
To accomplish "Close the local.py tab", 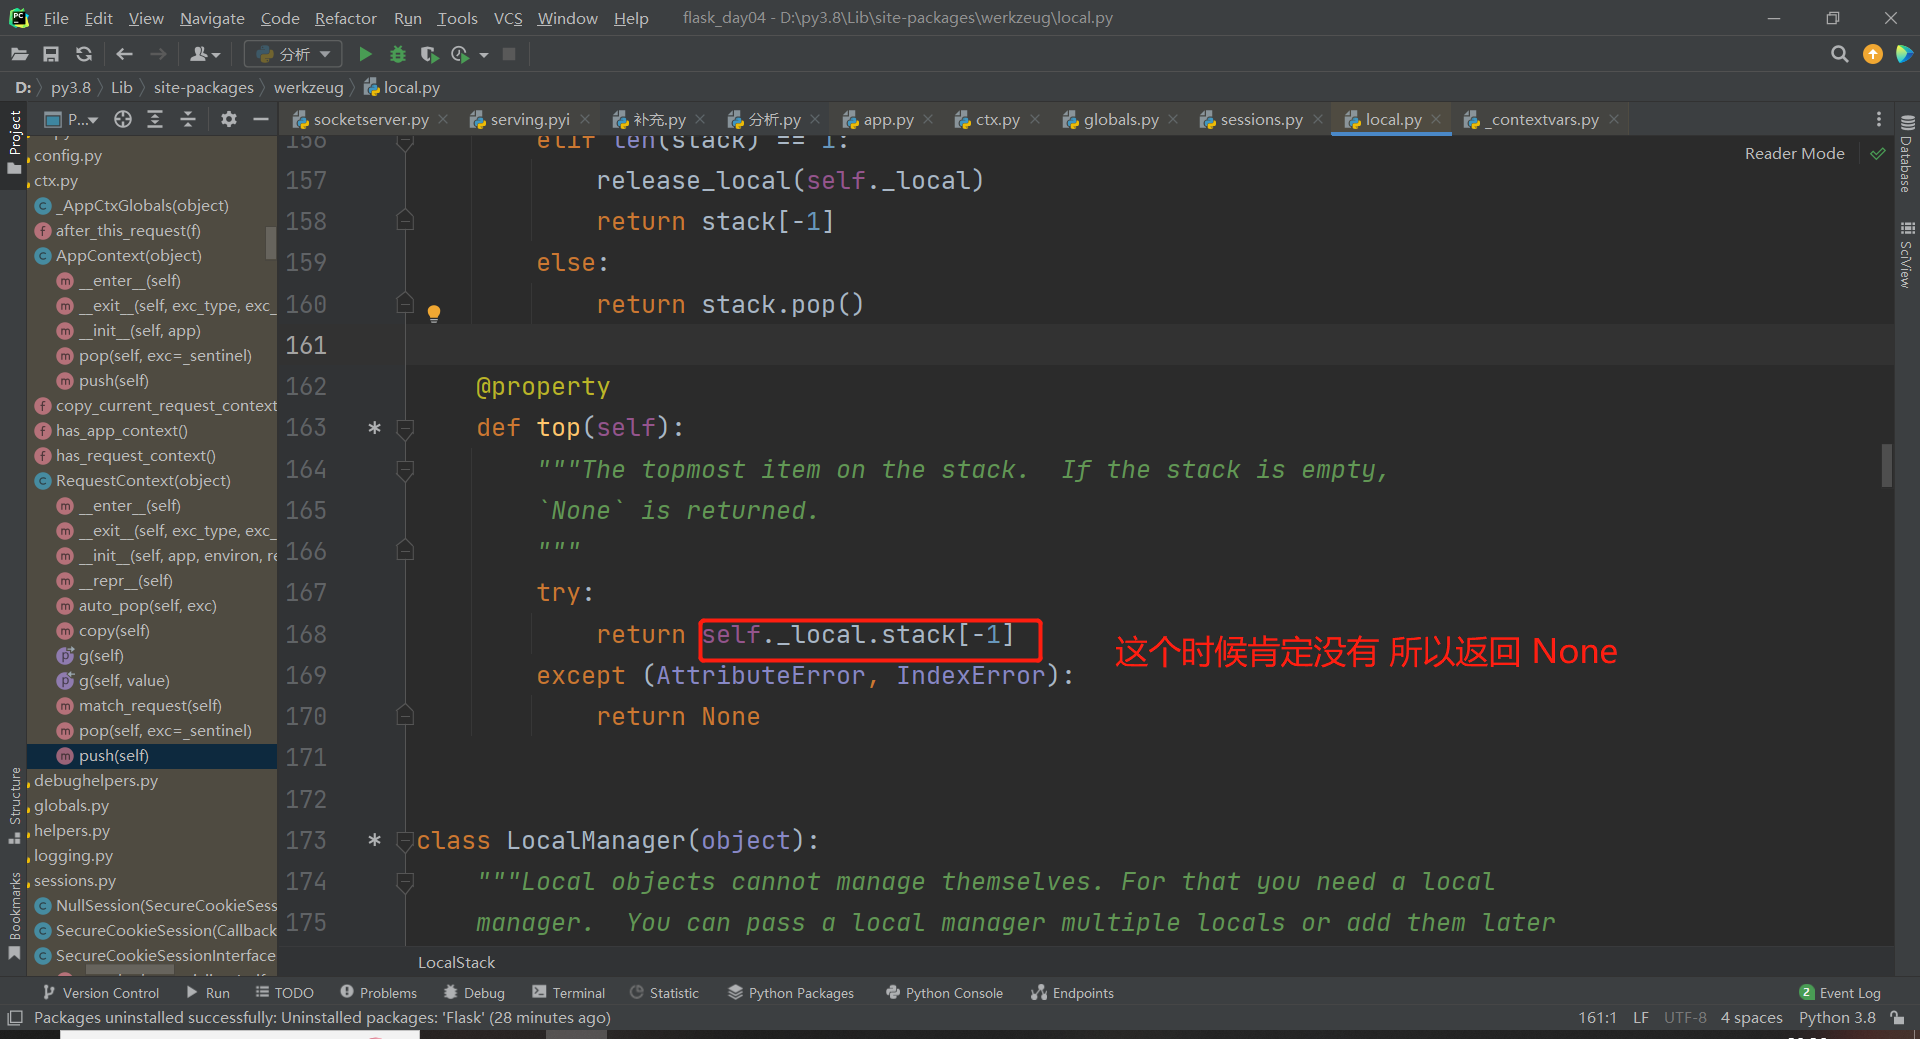I will click(1436, 119).
